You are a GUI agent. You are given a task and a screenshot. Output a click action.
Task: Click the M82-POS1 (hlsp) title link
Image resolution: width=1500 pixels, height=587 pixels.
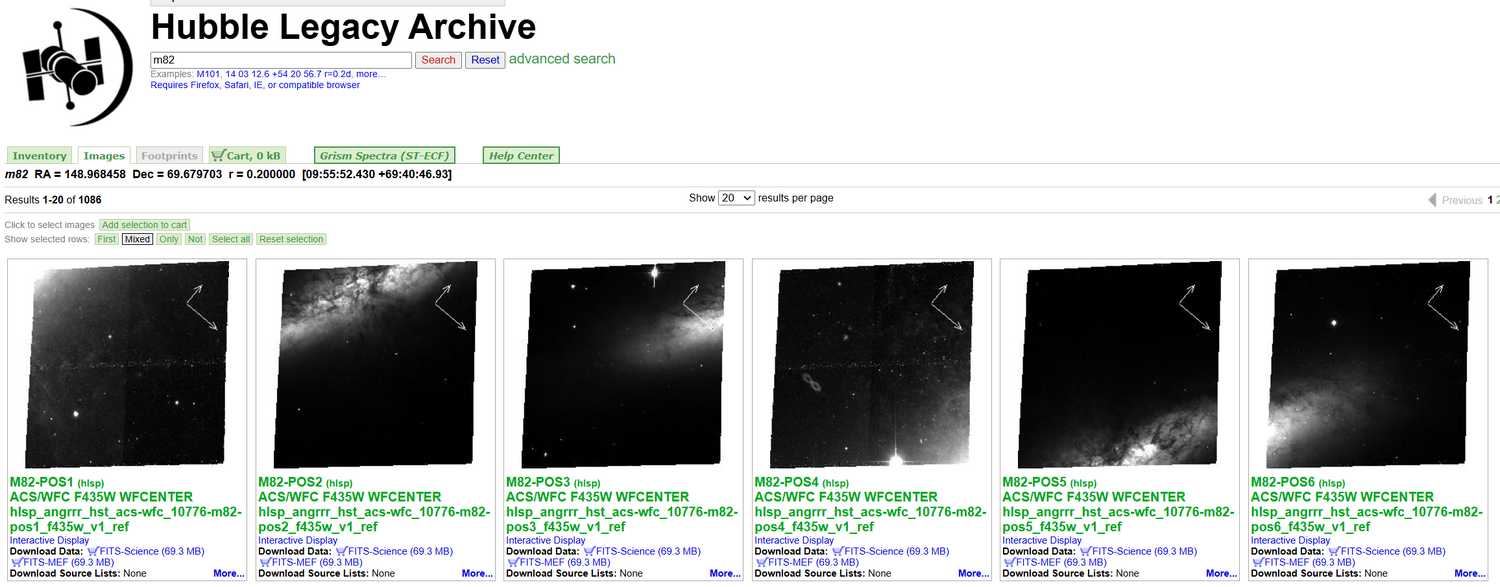(x=57, y=482)
